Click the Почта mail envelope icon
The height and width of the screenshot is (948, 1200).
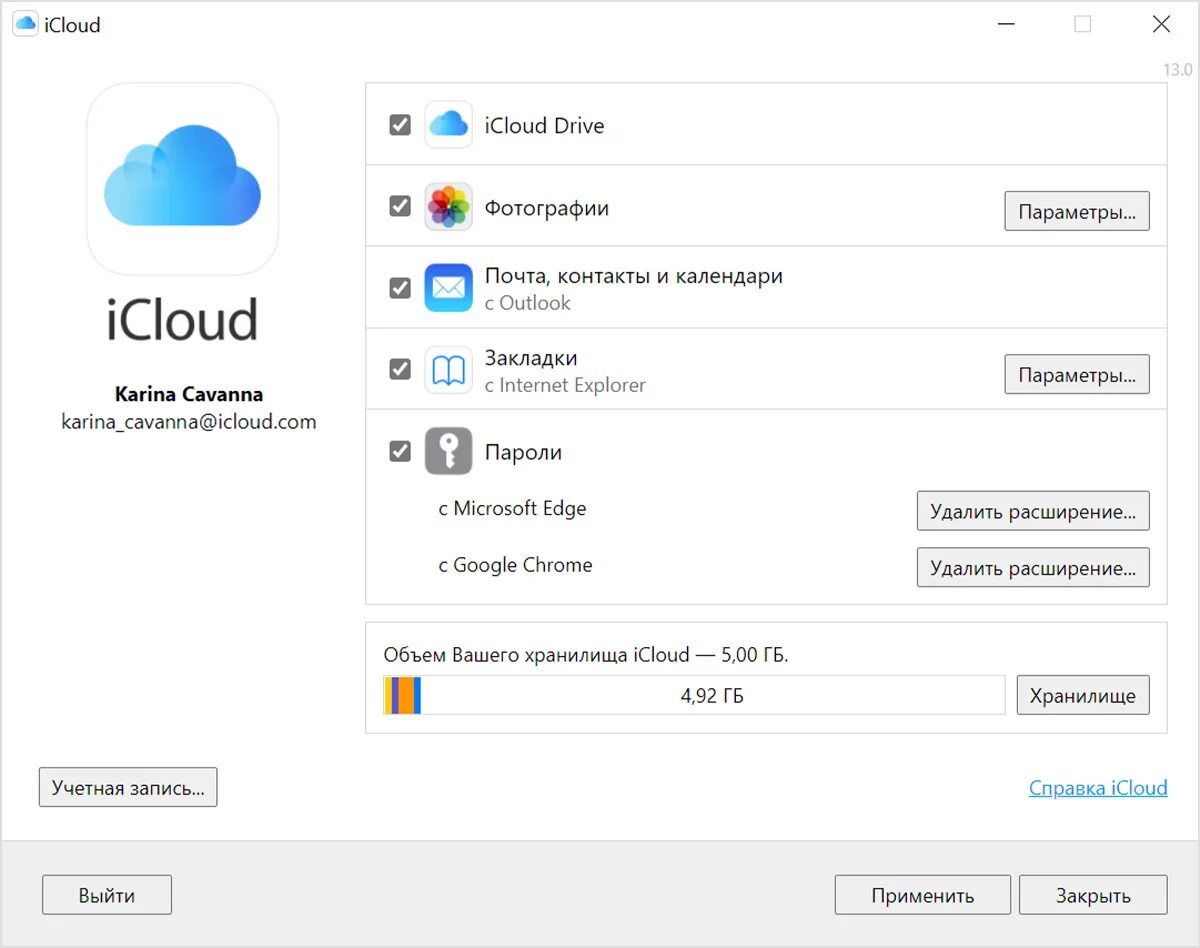[448, 288]
